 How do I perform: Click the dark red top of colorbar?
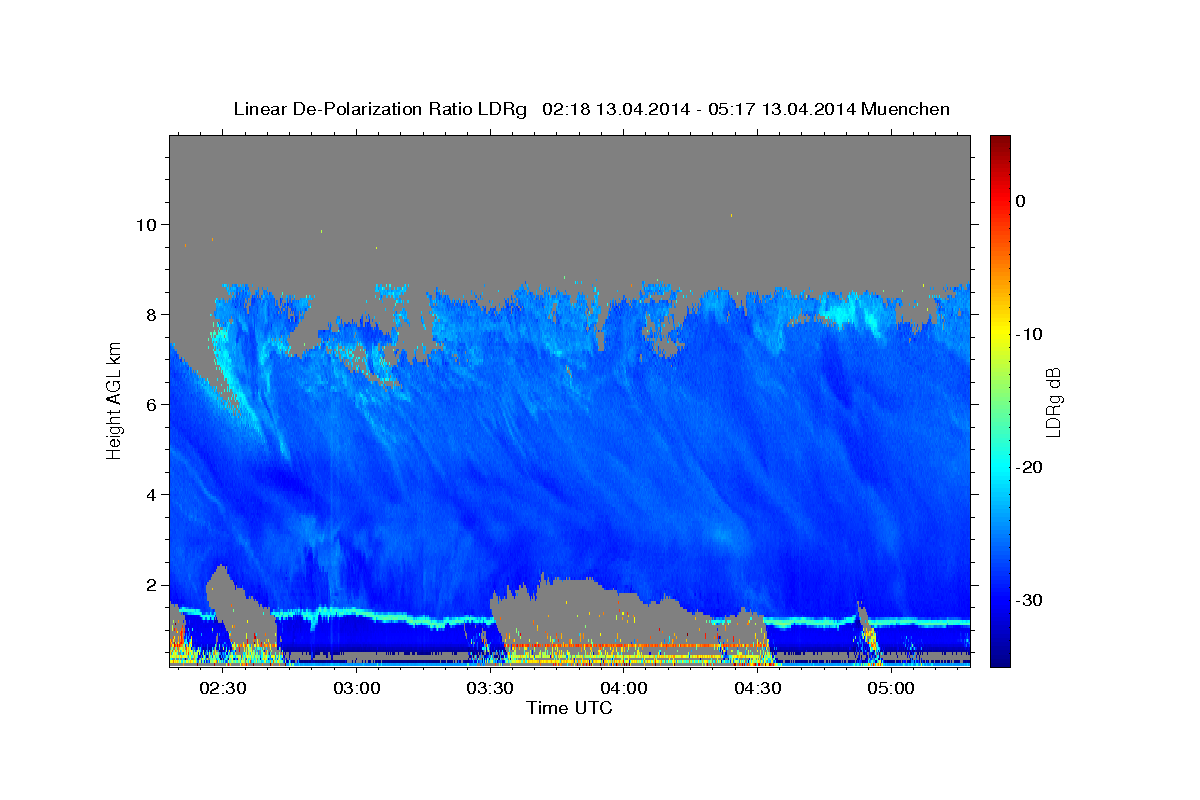1000,142
